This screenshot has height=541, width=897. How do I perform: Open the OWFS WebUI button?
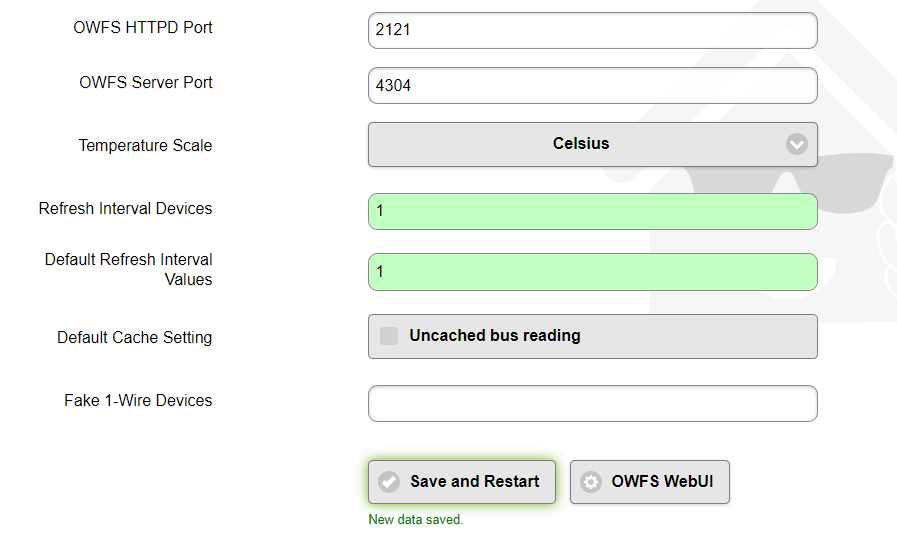[x=650, y=482]
